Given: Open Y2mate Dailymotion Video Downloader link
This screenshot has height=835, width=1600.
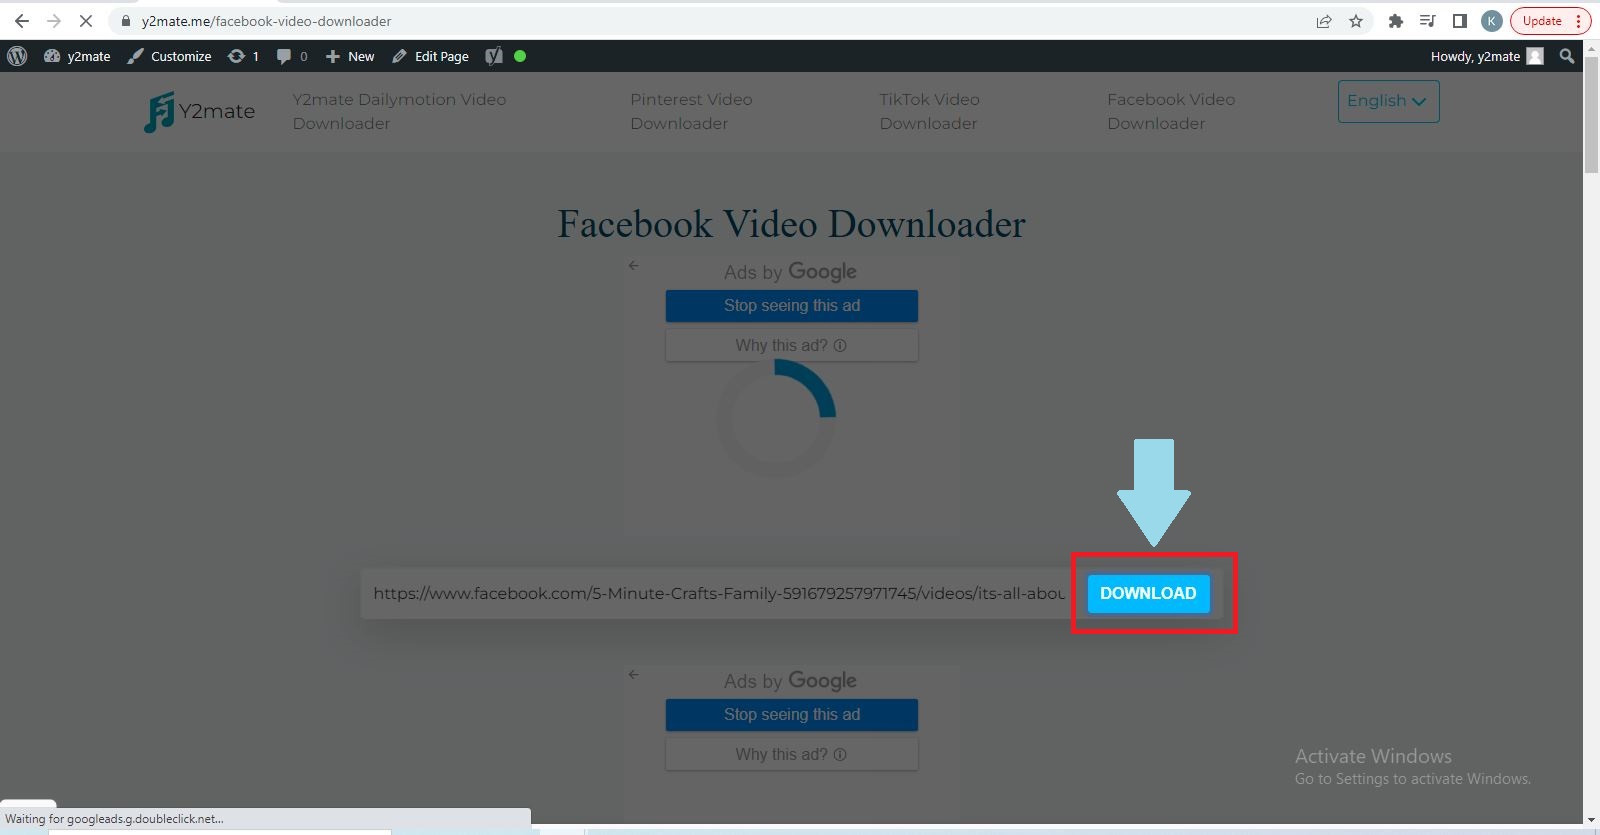Looking at the screenshot, I should coord(399,111).
